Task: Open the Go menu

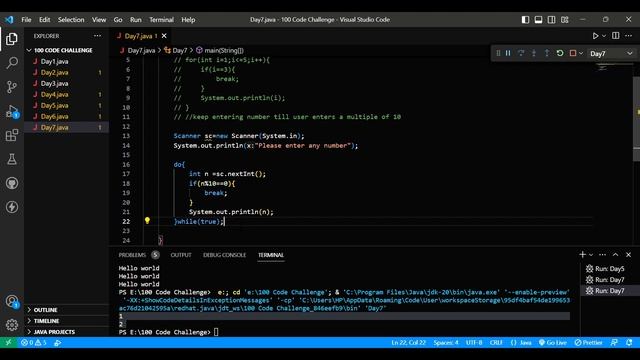Action: coord(118,20)
